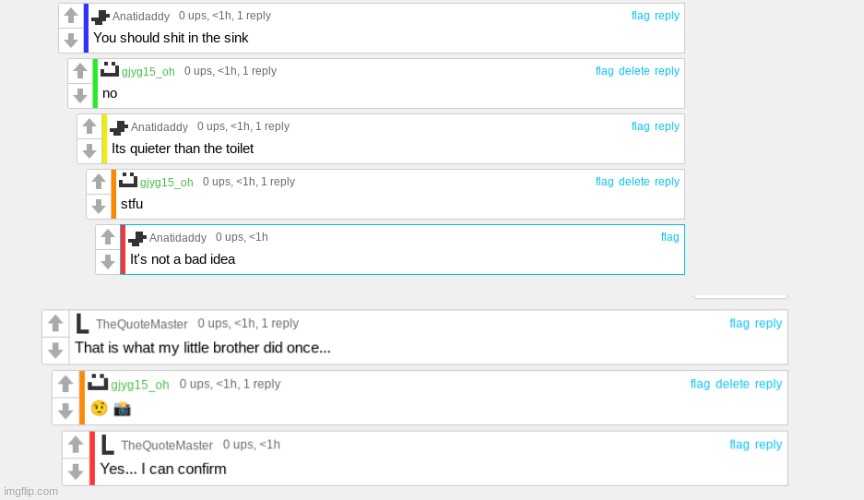864x500 pixels.
Task: Open Anatidaddy's profile from the top comment
Action: (141, 16)
